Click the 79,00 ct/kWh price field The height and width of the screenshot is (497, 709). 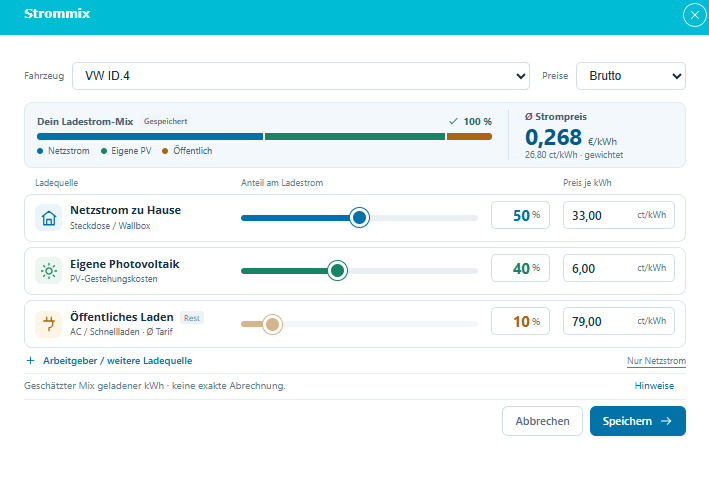(x=619, y=321)
